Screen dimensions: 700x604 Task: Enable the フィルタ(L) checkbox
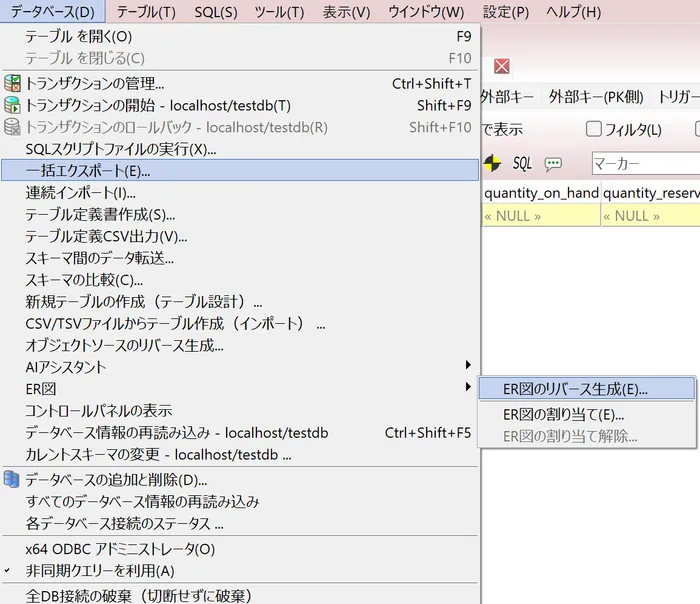593,129
